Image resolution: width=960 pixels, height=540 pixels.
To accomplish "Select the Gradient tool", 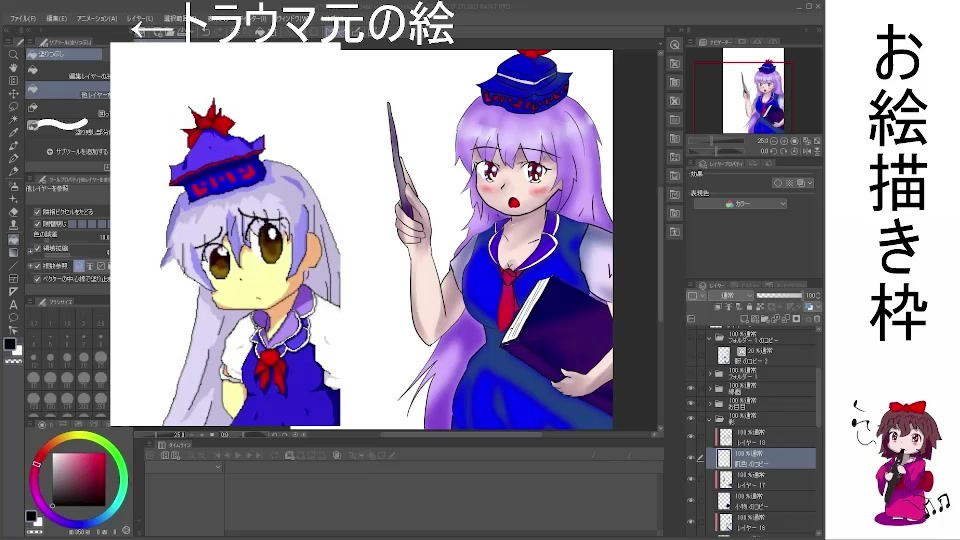I will (x=13, y=252).
